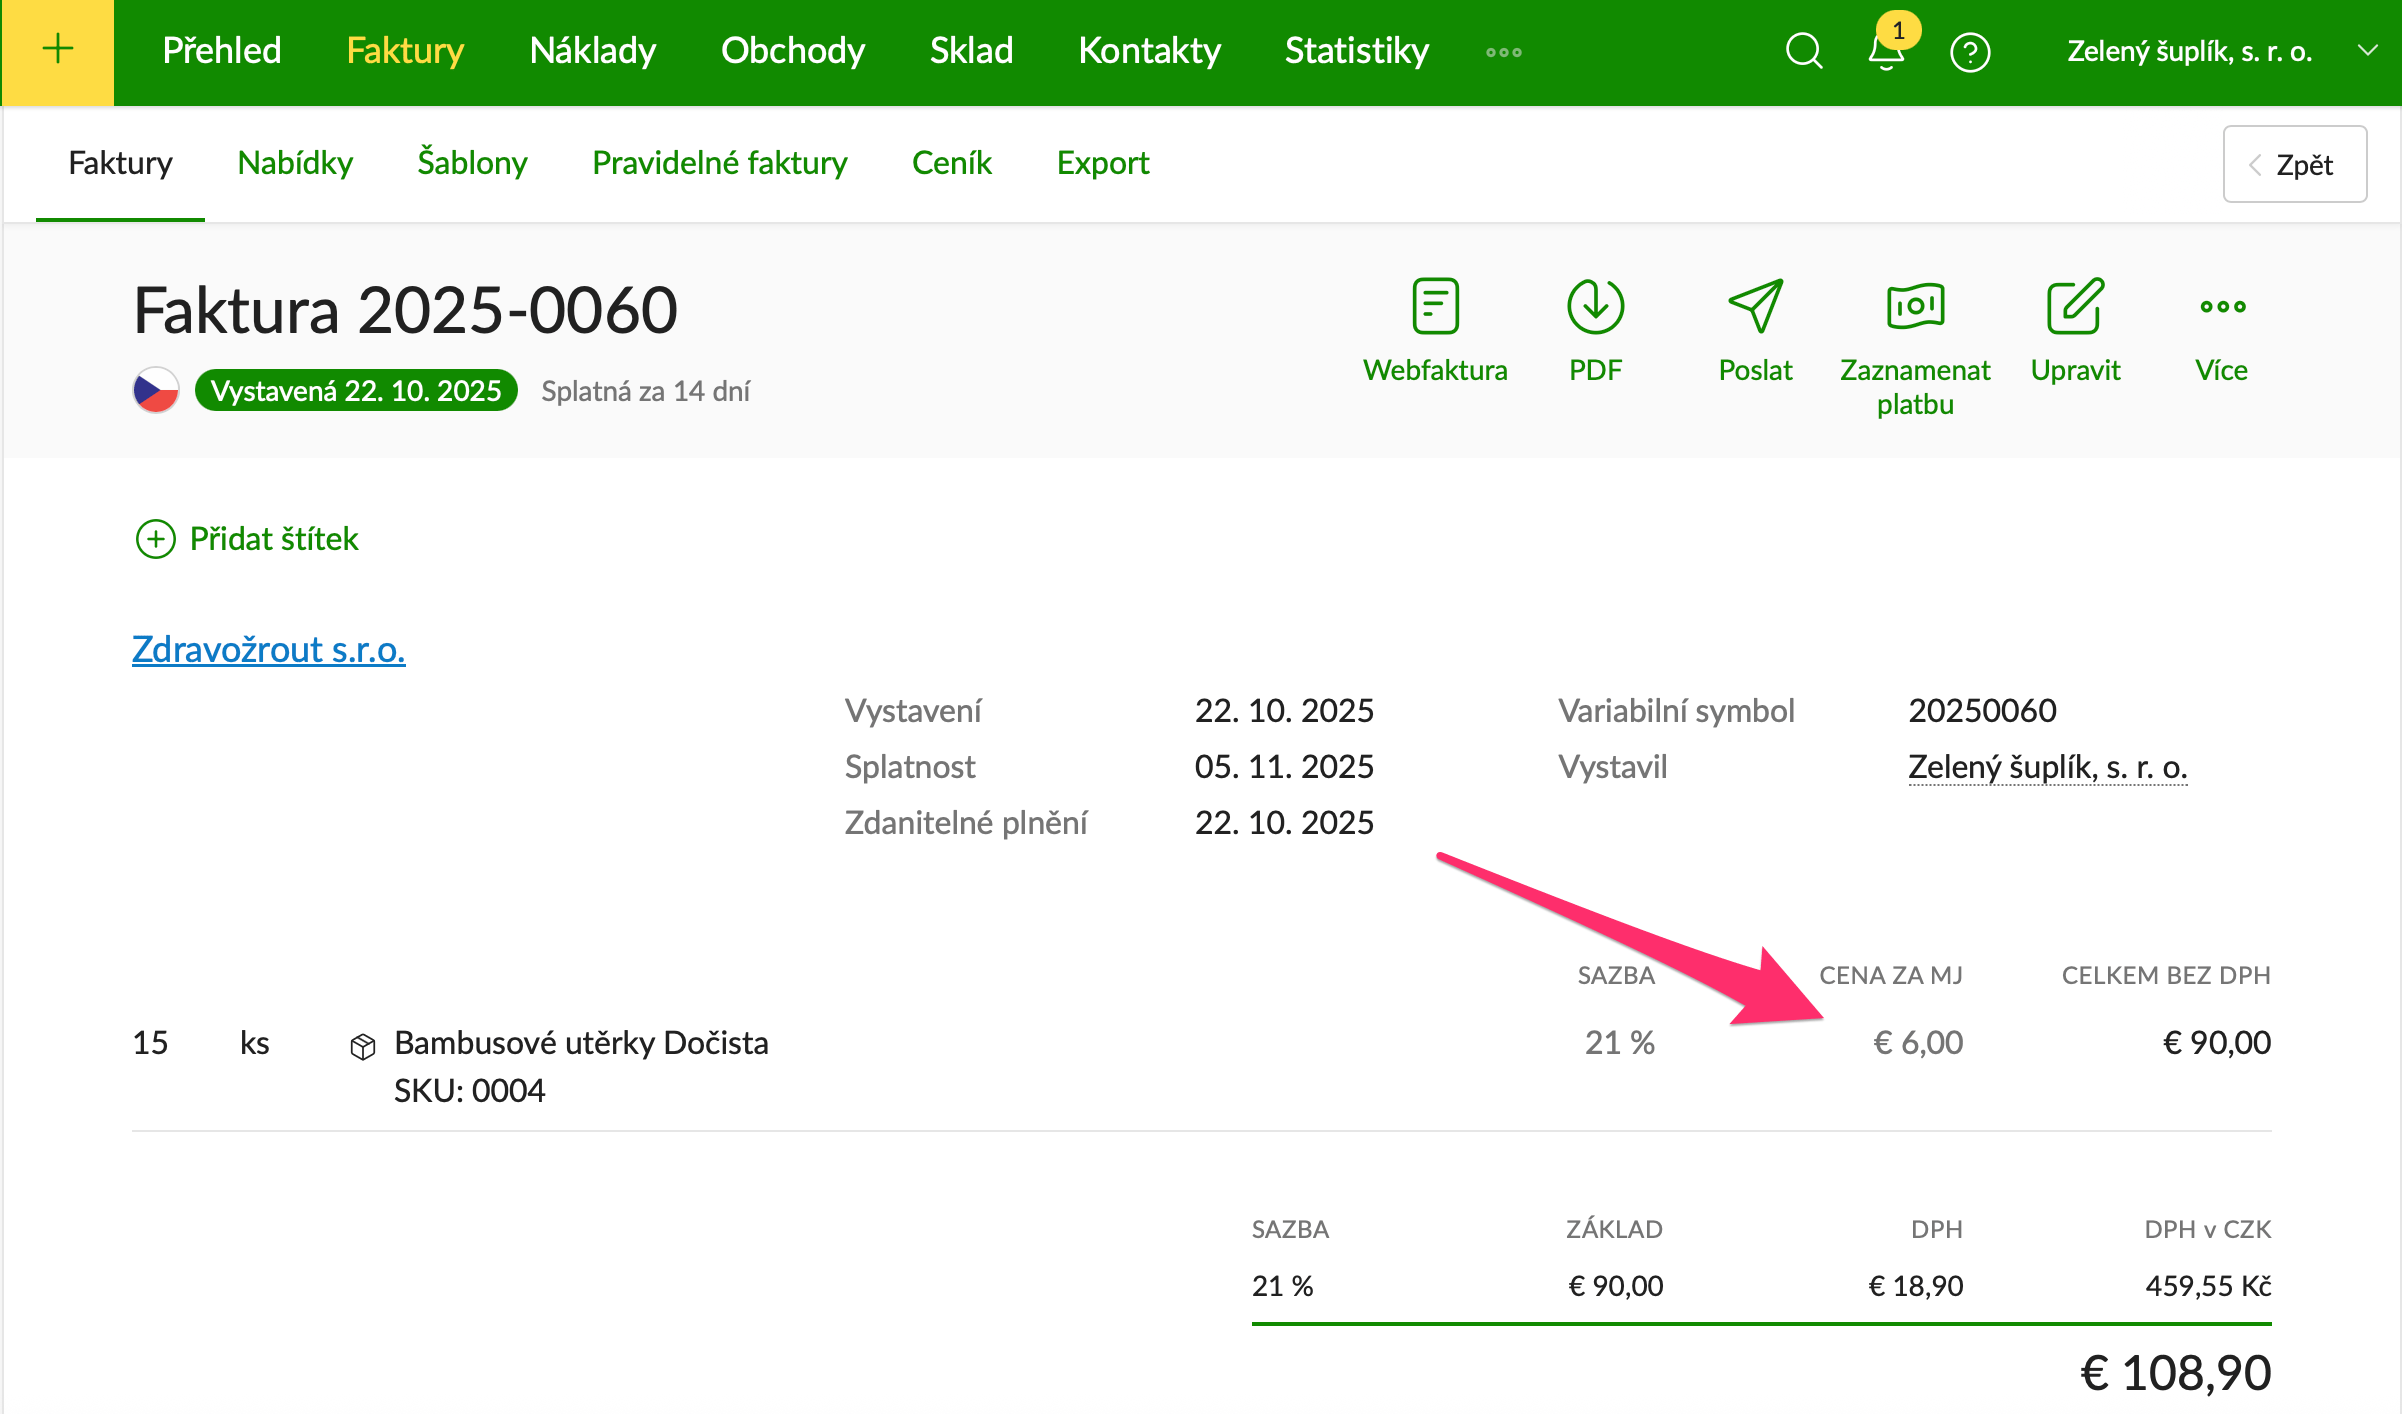
Task: Edit the invoice with Upravit icon
Action: [x=2075, y=306]
